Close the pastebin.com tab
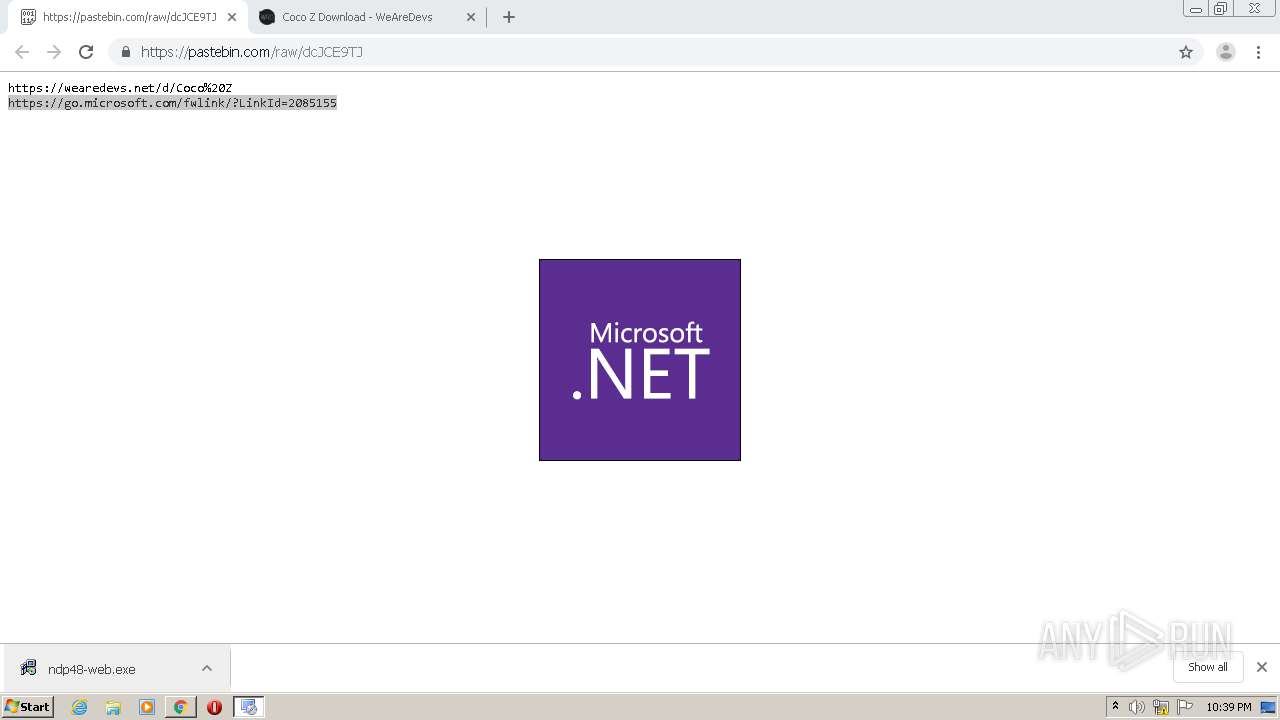Viewport: 1280px width, 720px height. 232,17
